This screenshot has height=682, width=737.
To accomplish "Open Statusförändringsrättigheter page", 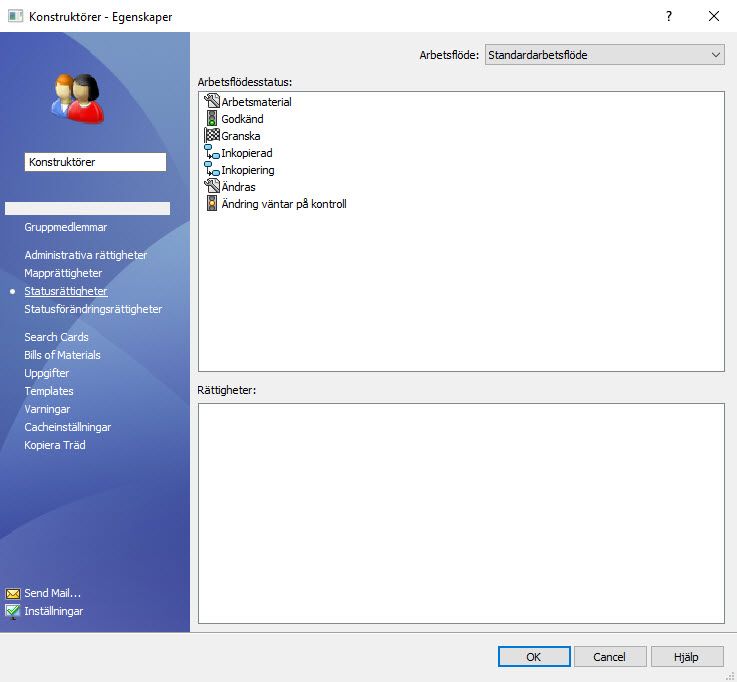I will point(93,309).
